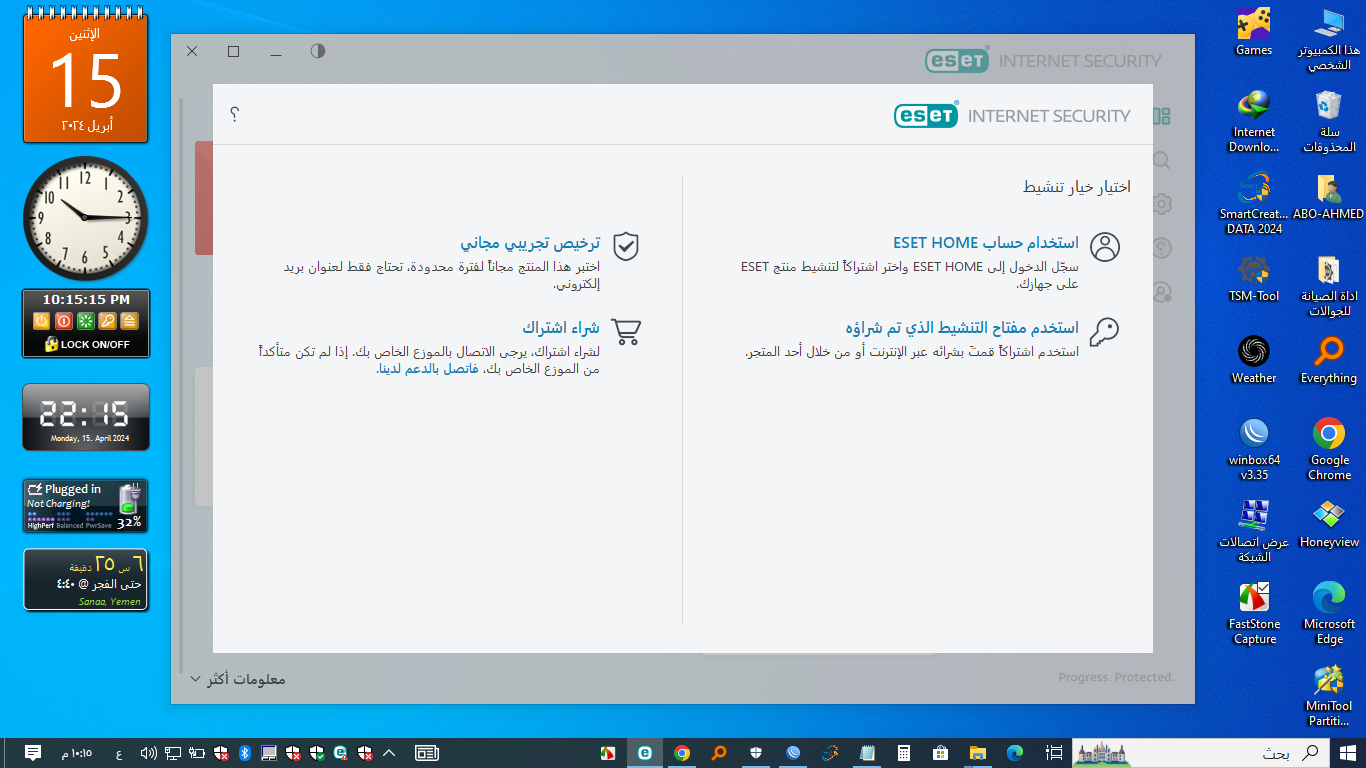Click the Fajr prayer time gadget

[x=86, y=579]
